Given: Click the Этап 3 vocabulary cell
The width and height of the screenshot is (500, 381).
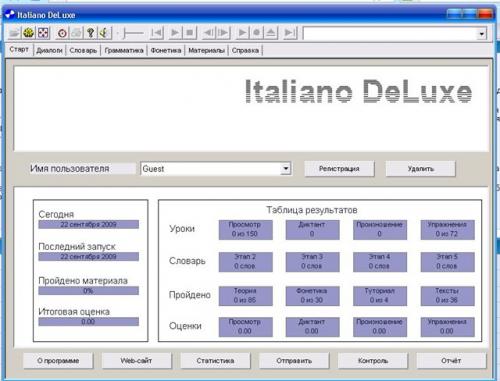Looking at the screenshot, I should 312,262.
